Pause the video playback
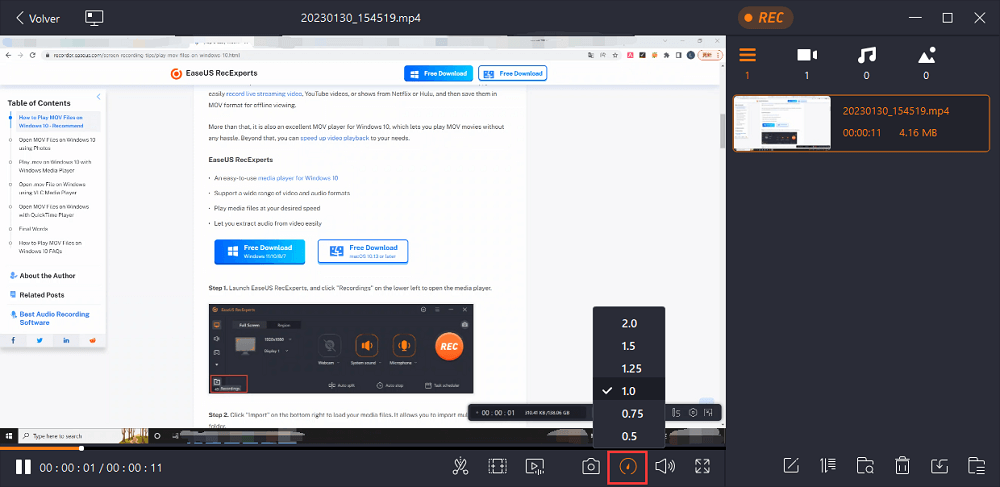1000x487 pixels. pyautogui.click(x=23, y=467)
